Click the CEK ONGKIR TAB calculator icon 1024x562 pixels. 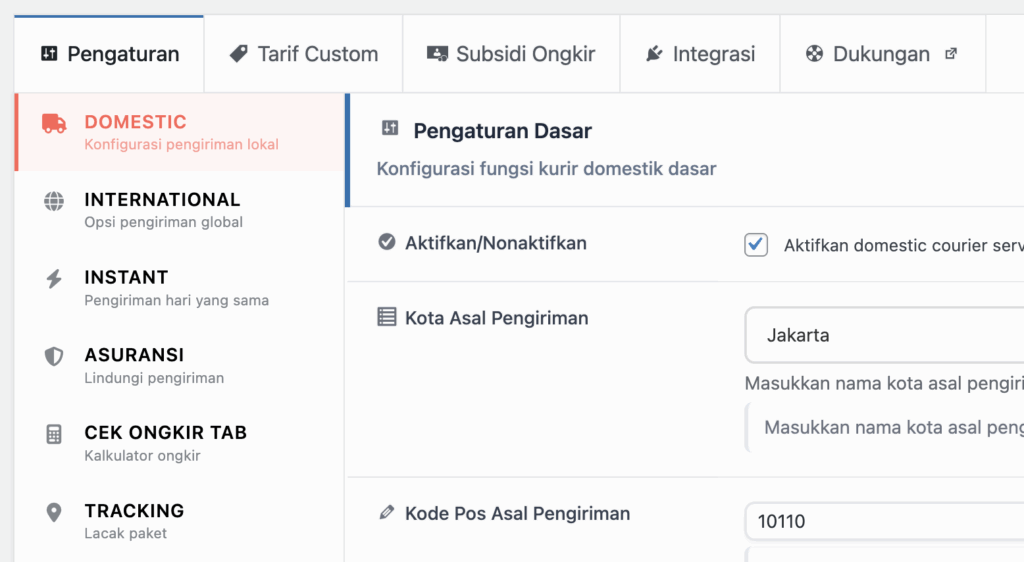click(54, 434)
